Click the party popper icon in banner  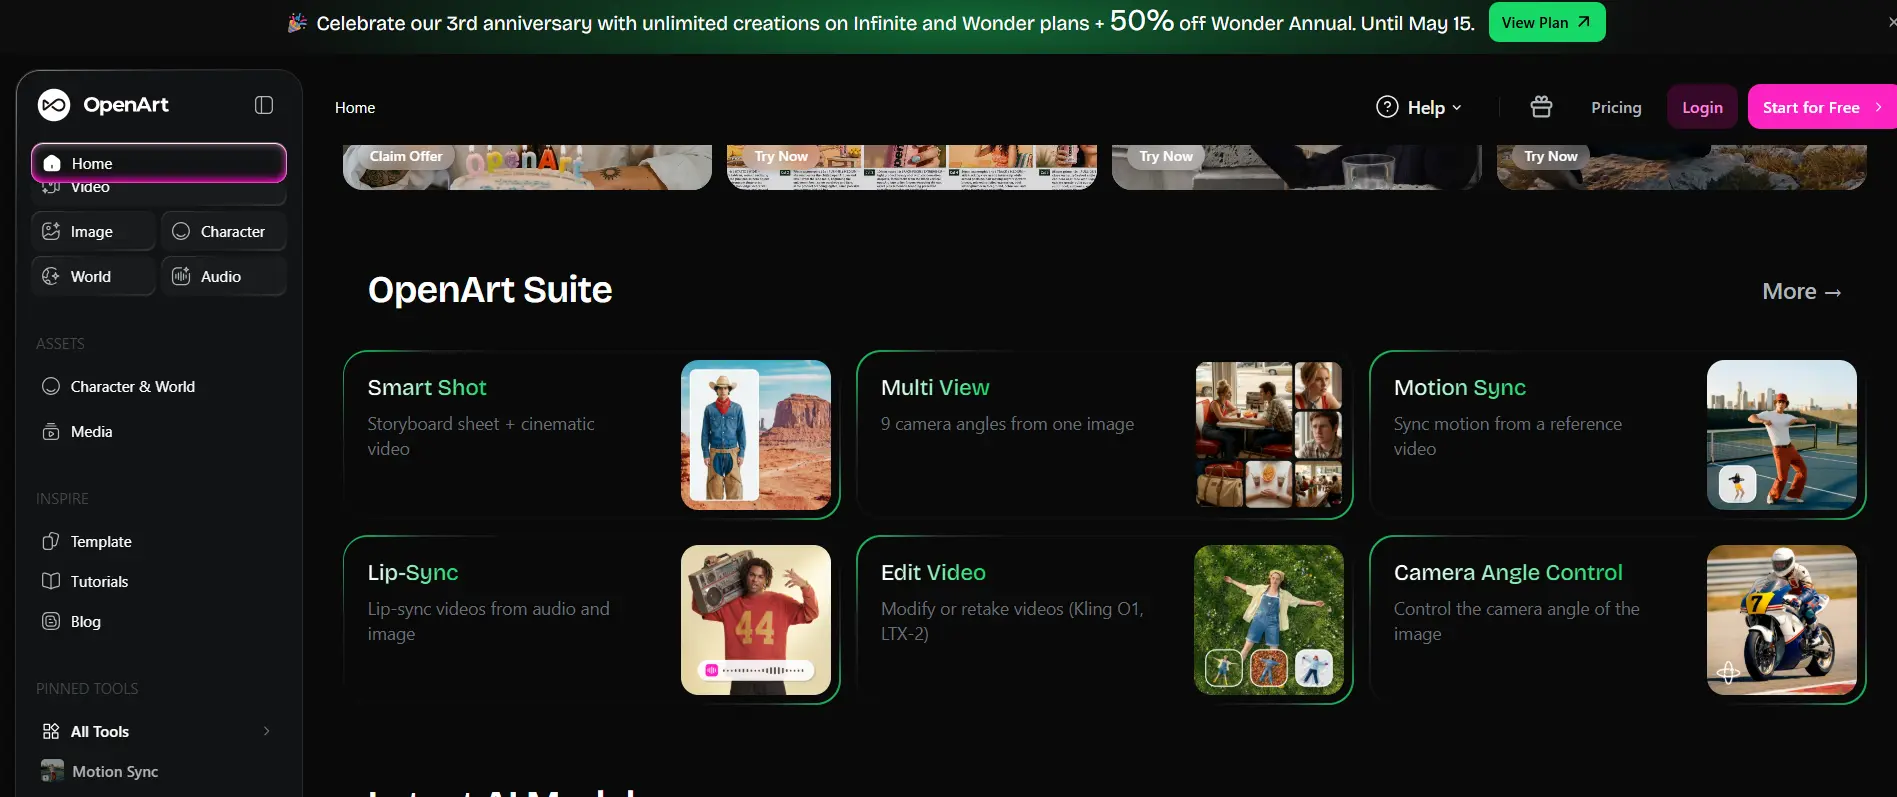(x=297, y=22)
